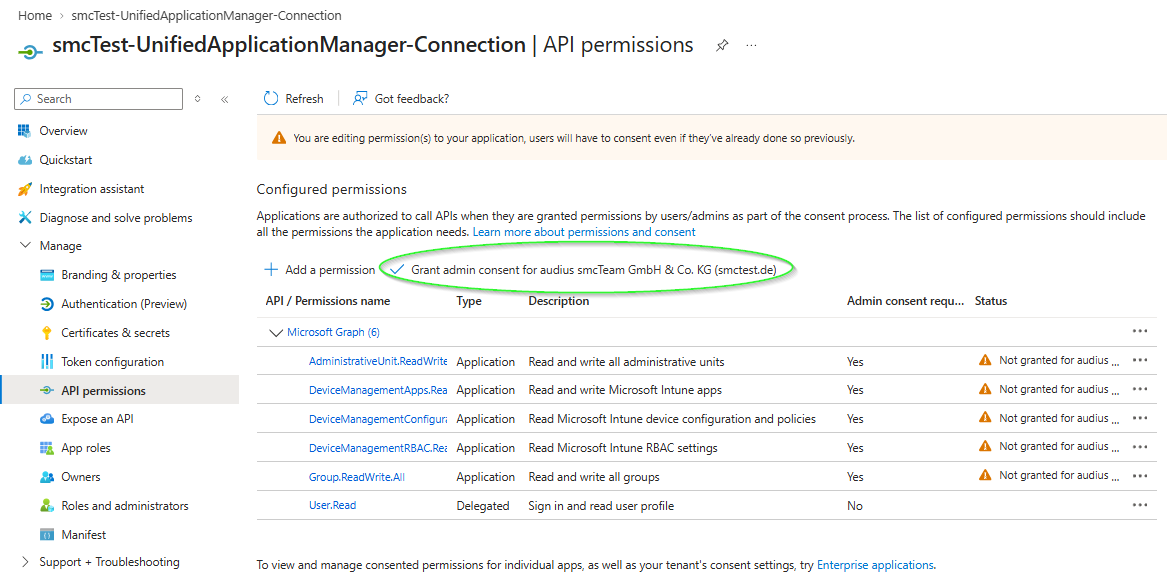1167x587 pixels.
Task: Click the 'Read and write all groups' description
Action: [594, 477]
